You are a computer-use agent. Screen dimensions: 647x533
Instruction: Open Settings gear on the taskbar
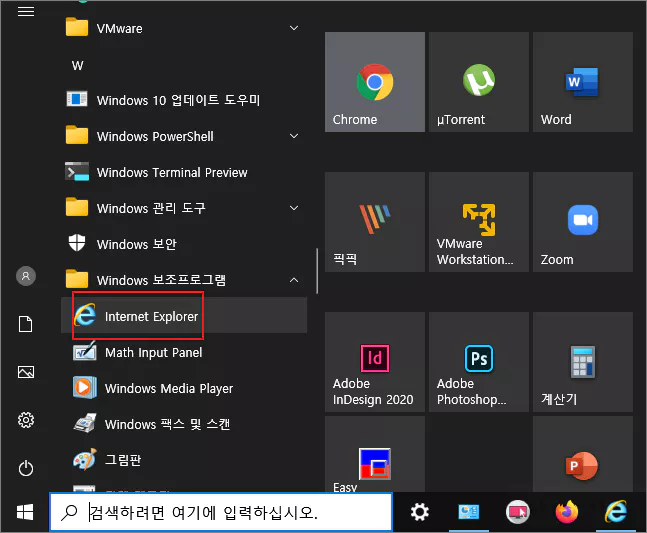tap(420, 512)
